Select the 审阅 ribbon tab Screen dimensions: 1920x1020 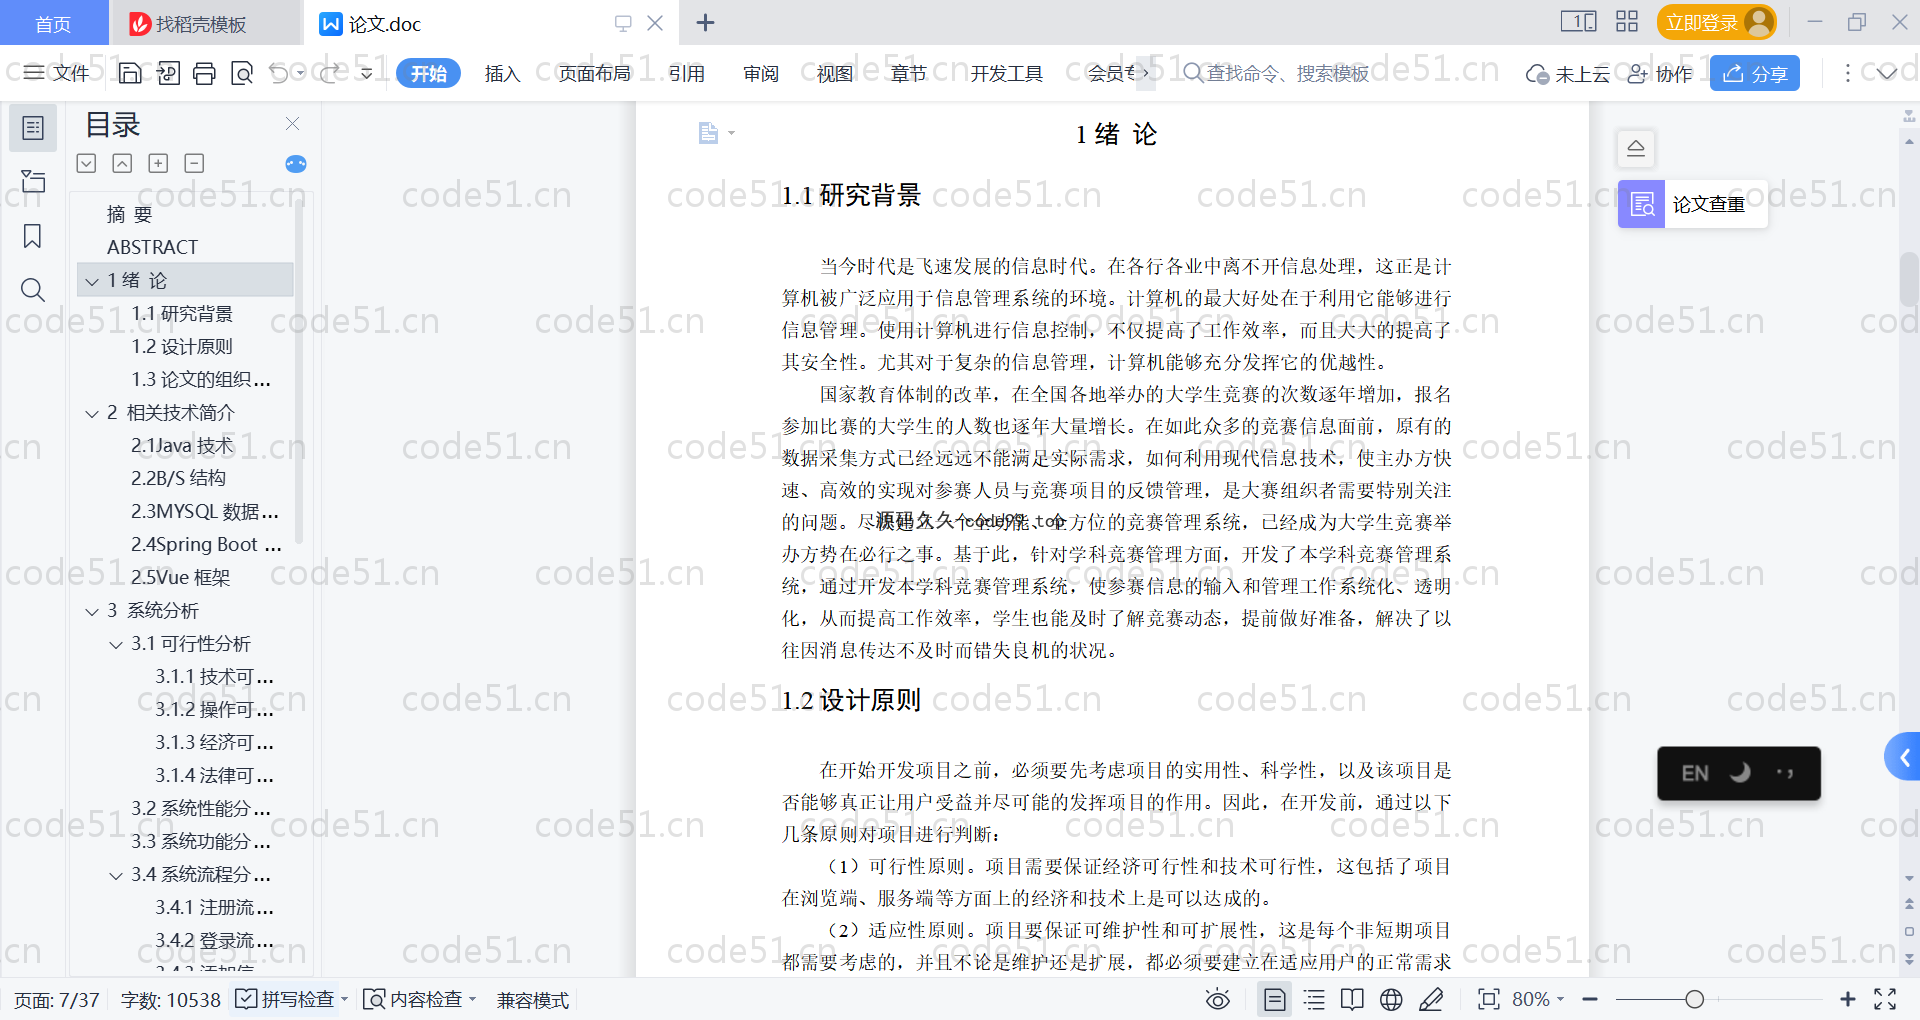tap(761, 73)
